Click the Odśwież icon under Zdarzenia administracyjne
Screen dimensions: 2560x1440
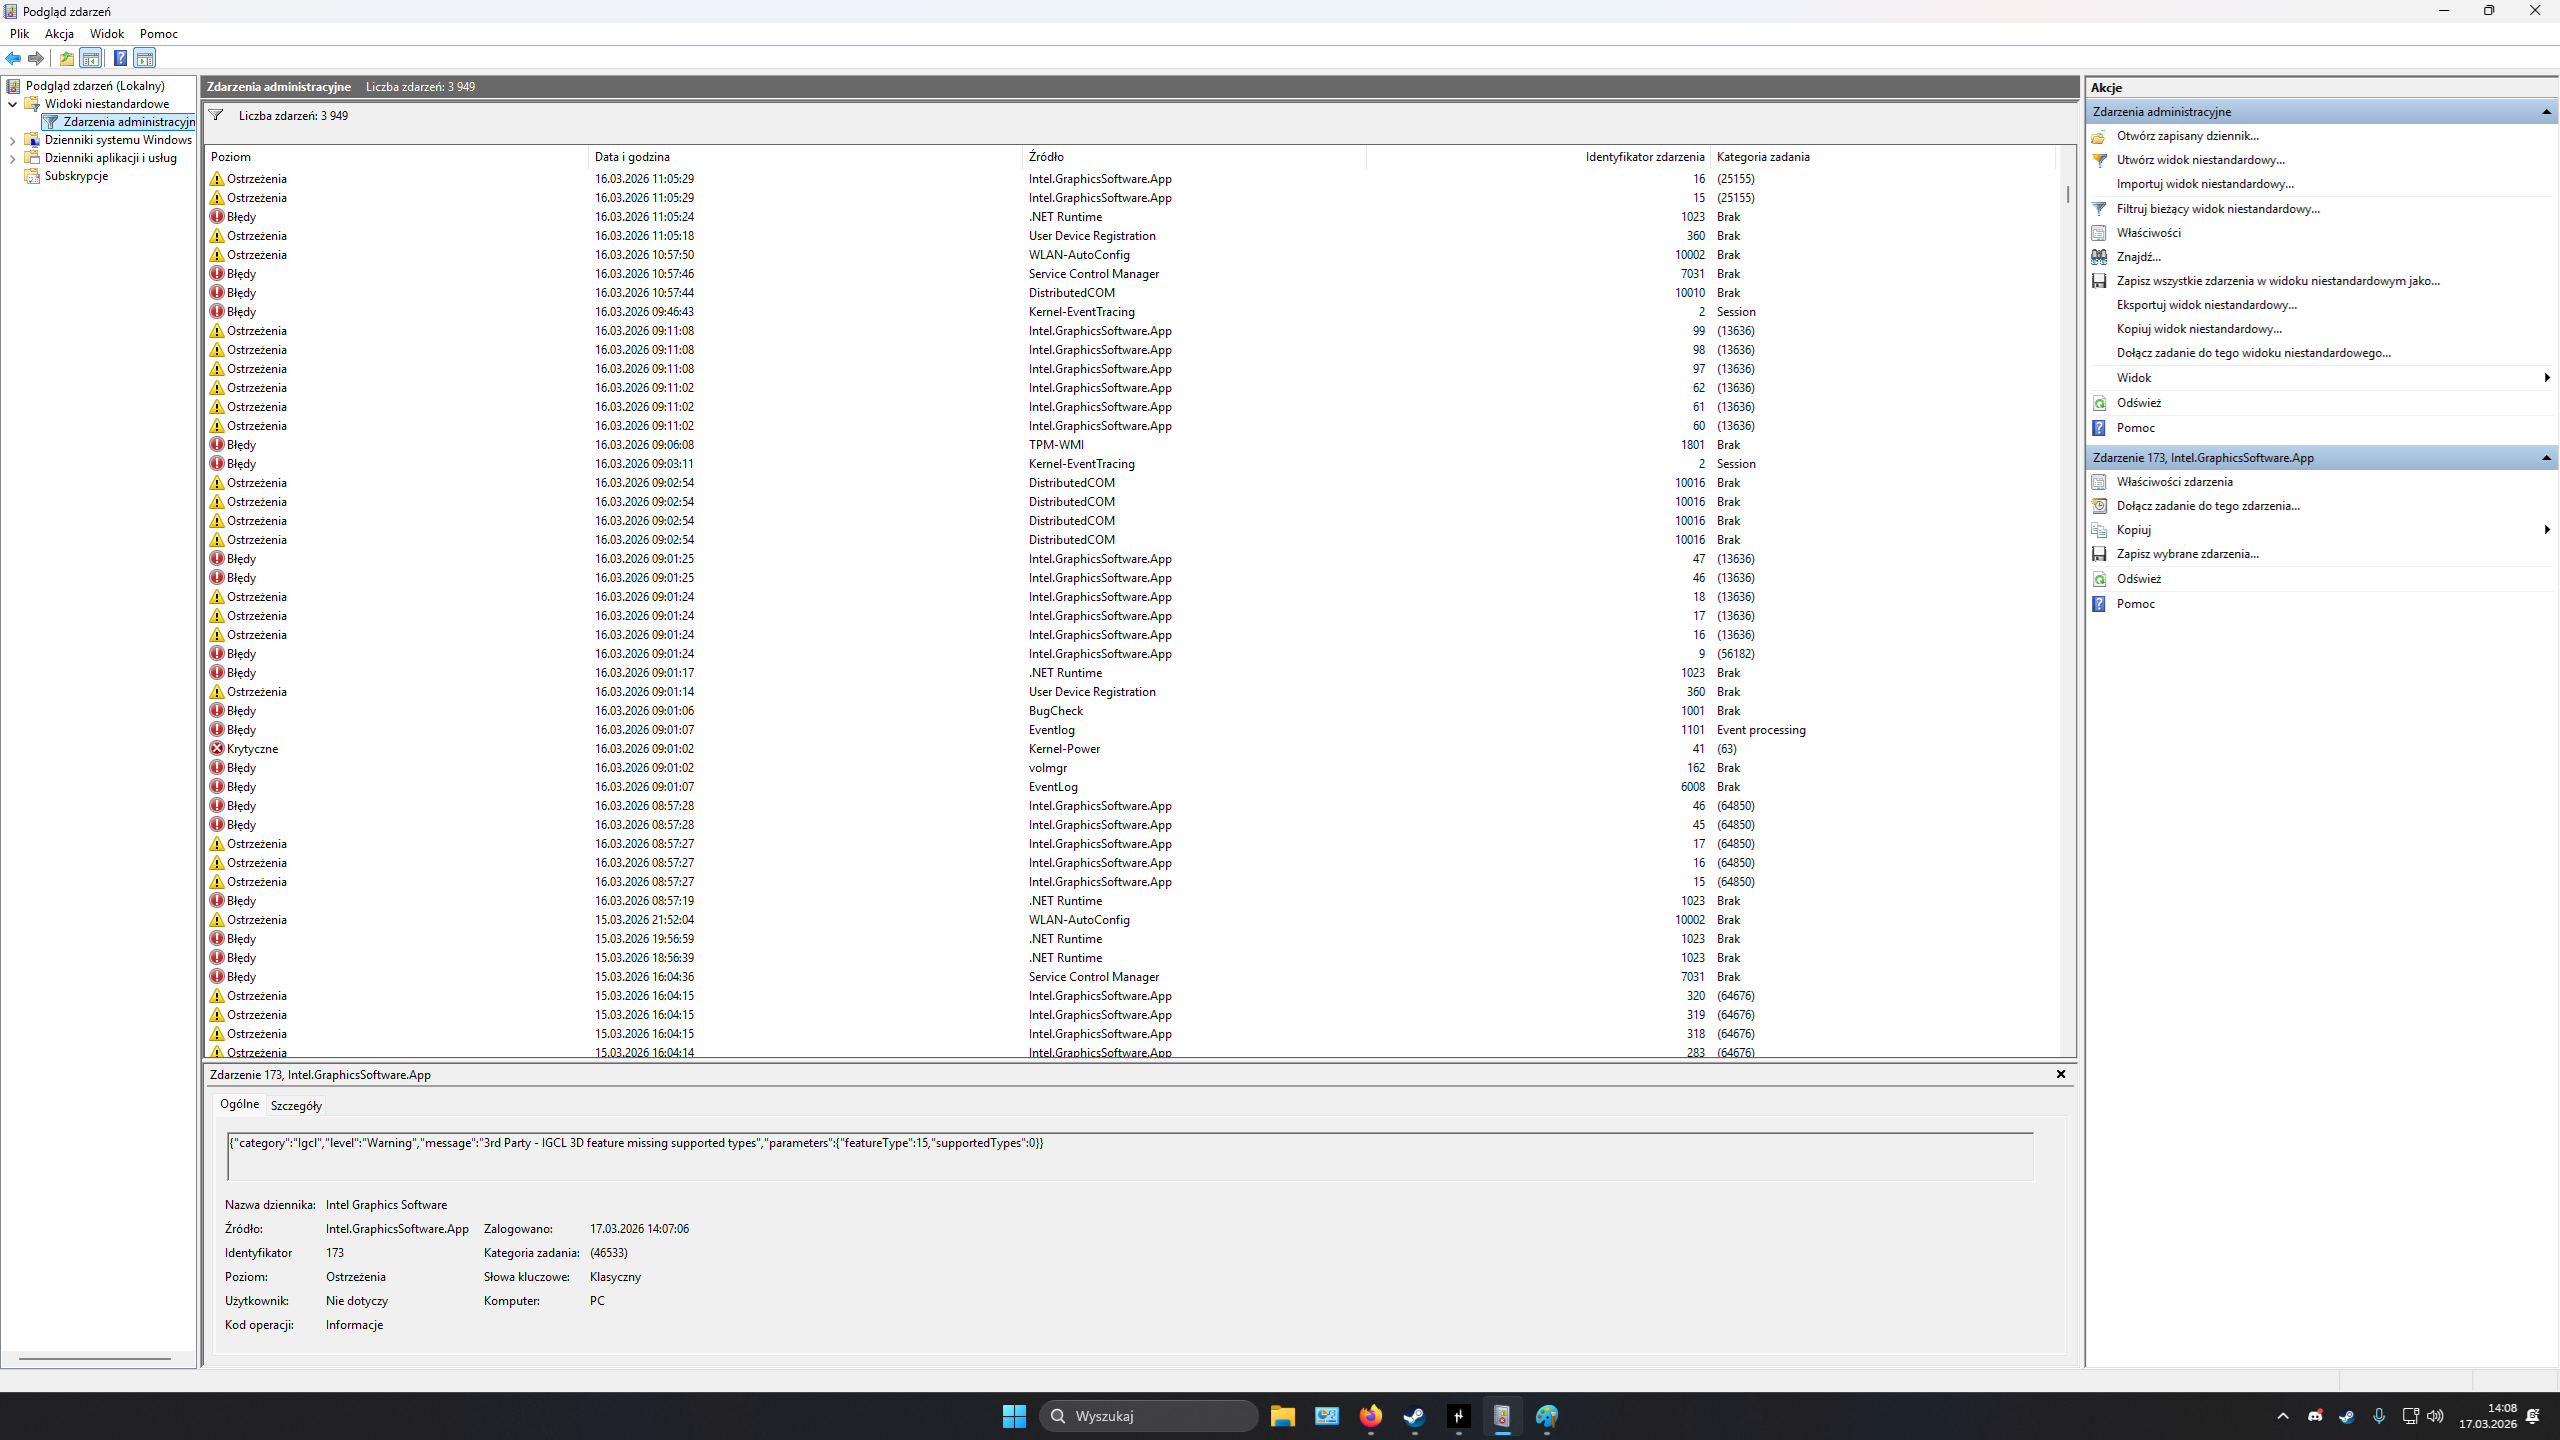(2099, 403)
